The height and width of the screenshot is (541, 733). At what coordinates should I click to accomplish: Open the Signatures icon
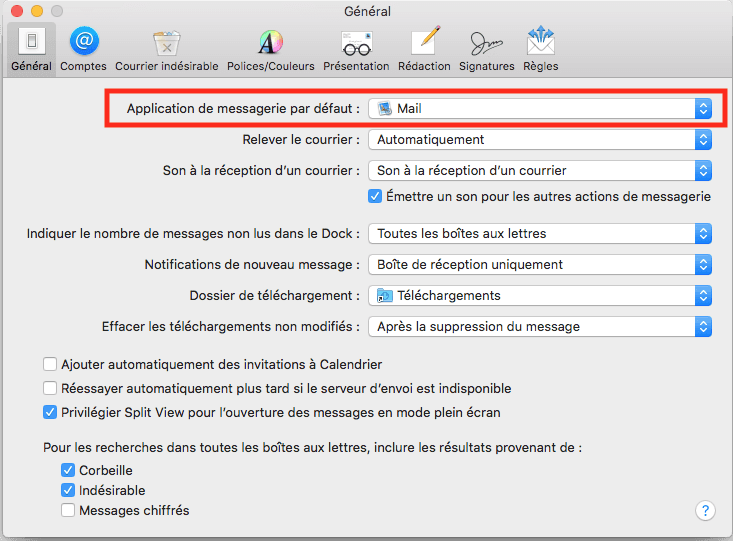pyautogui.click(x=486, y=43)
